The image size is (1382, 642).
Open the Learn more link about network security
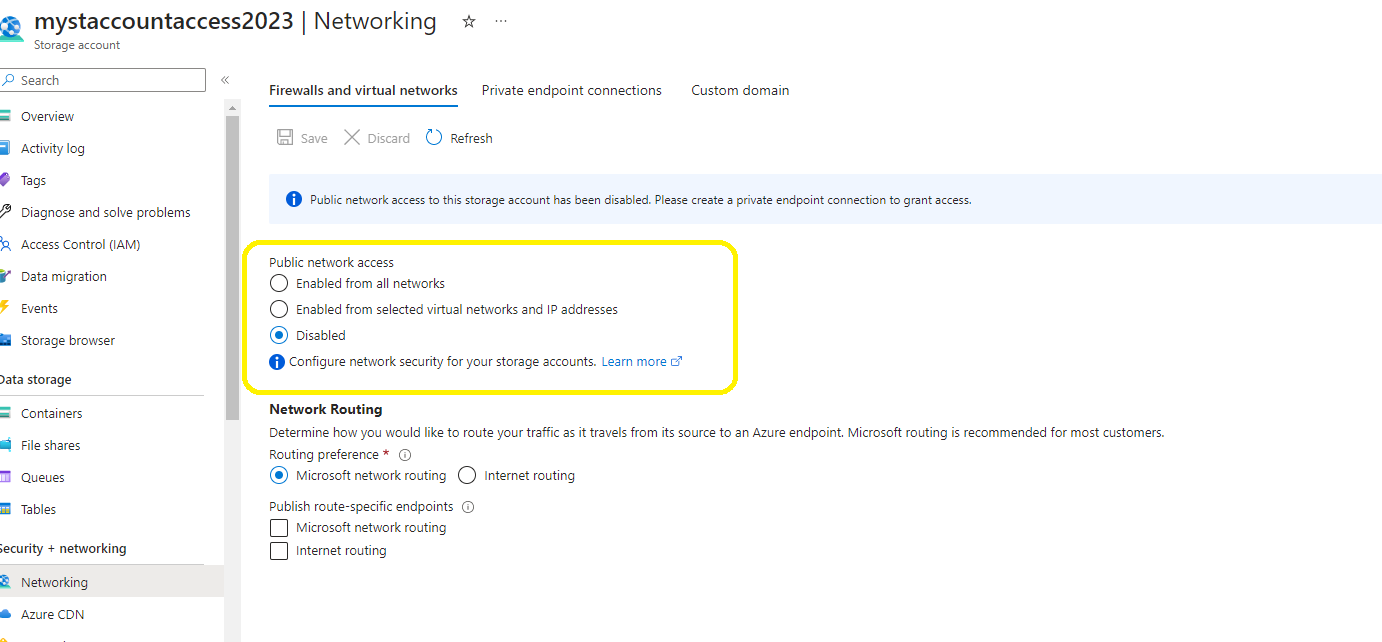[x=634, y=361]
